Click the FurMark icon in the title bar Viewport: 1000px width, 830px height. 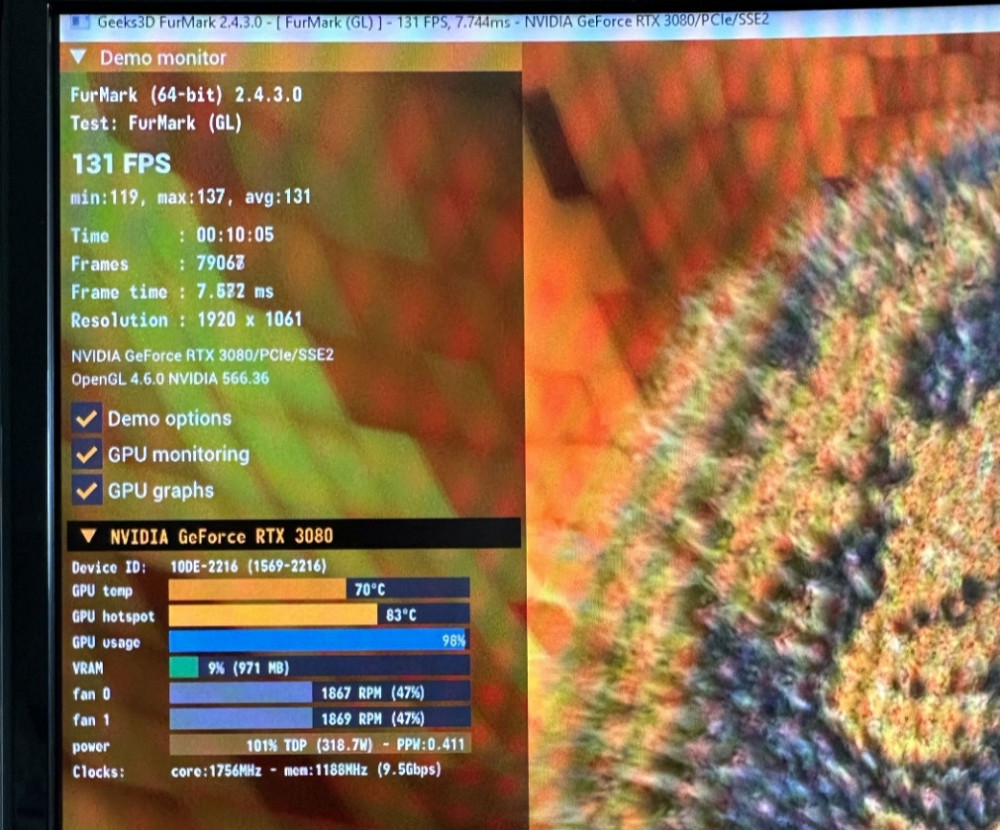point(78,21)
